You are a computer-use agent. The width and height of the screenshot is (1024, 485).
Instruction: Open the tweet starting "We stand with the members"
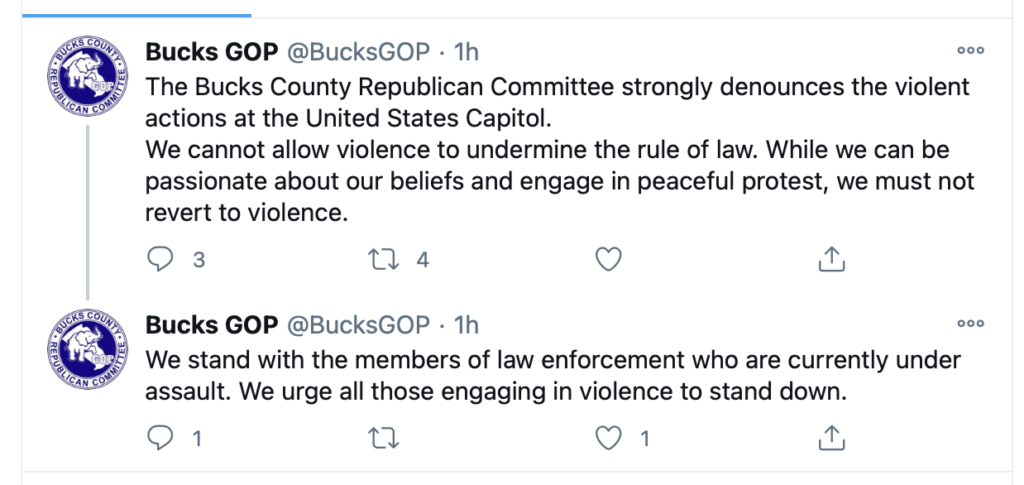tap(552, 376)
